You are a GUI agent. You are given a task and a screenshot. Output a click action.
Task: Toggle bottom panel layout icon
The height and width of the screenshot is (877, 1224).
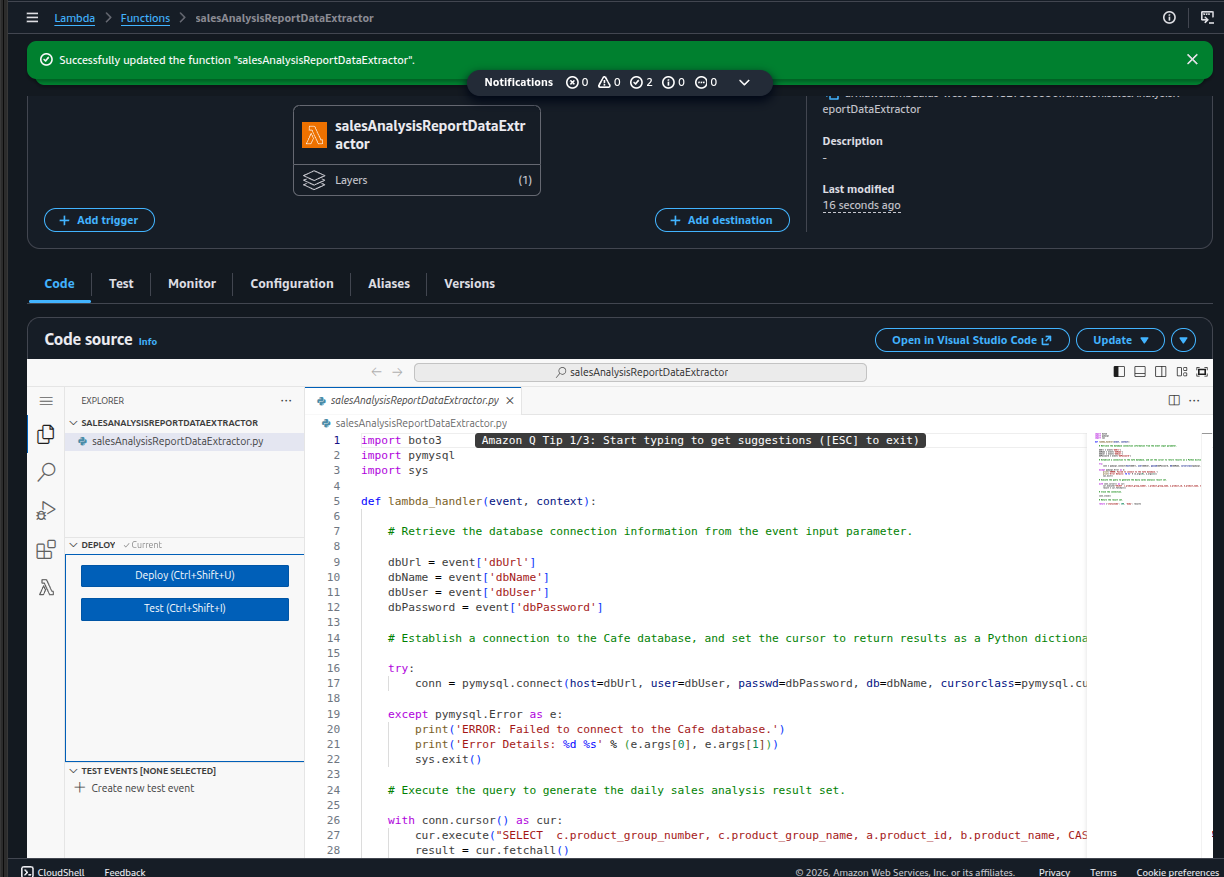coord(1140,372)
